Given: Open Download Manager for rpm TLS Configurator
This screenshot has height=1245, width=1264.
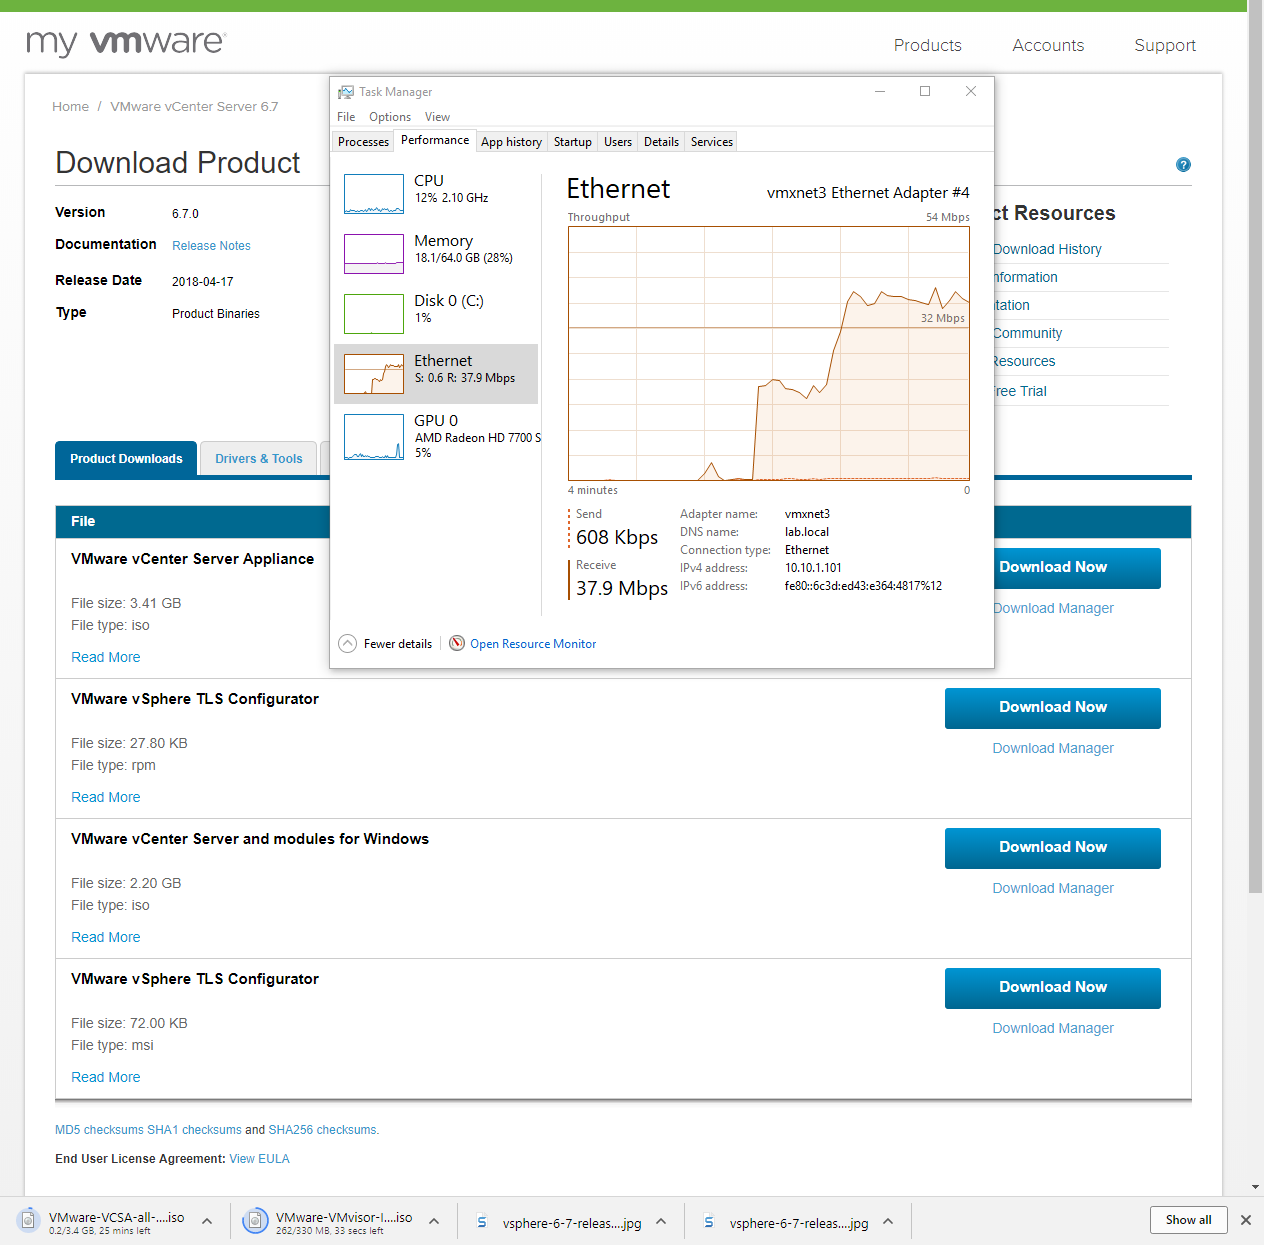Looking at the screenshot, I should 1053,748.
